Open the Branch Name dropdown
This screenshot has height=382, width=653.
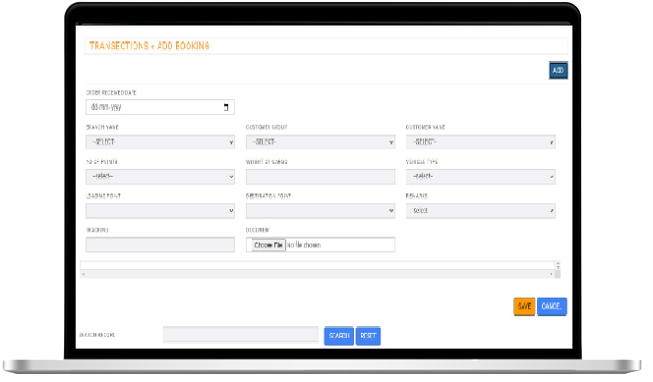click(160, 142)
